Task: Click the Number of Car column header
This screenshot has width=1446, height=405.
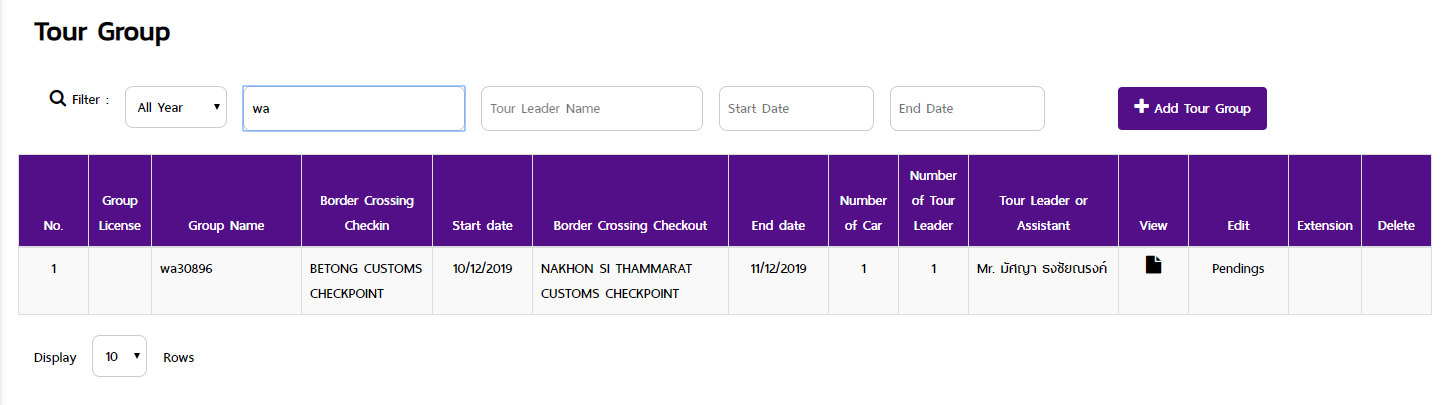Action: click(x=863, y=213)
